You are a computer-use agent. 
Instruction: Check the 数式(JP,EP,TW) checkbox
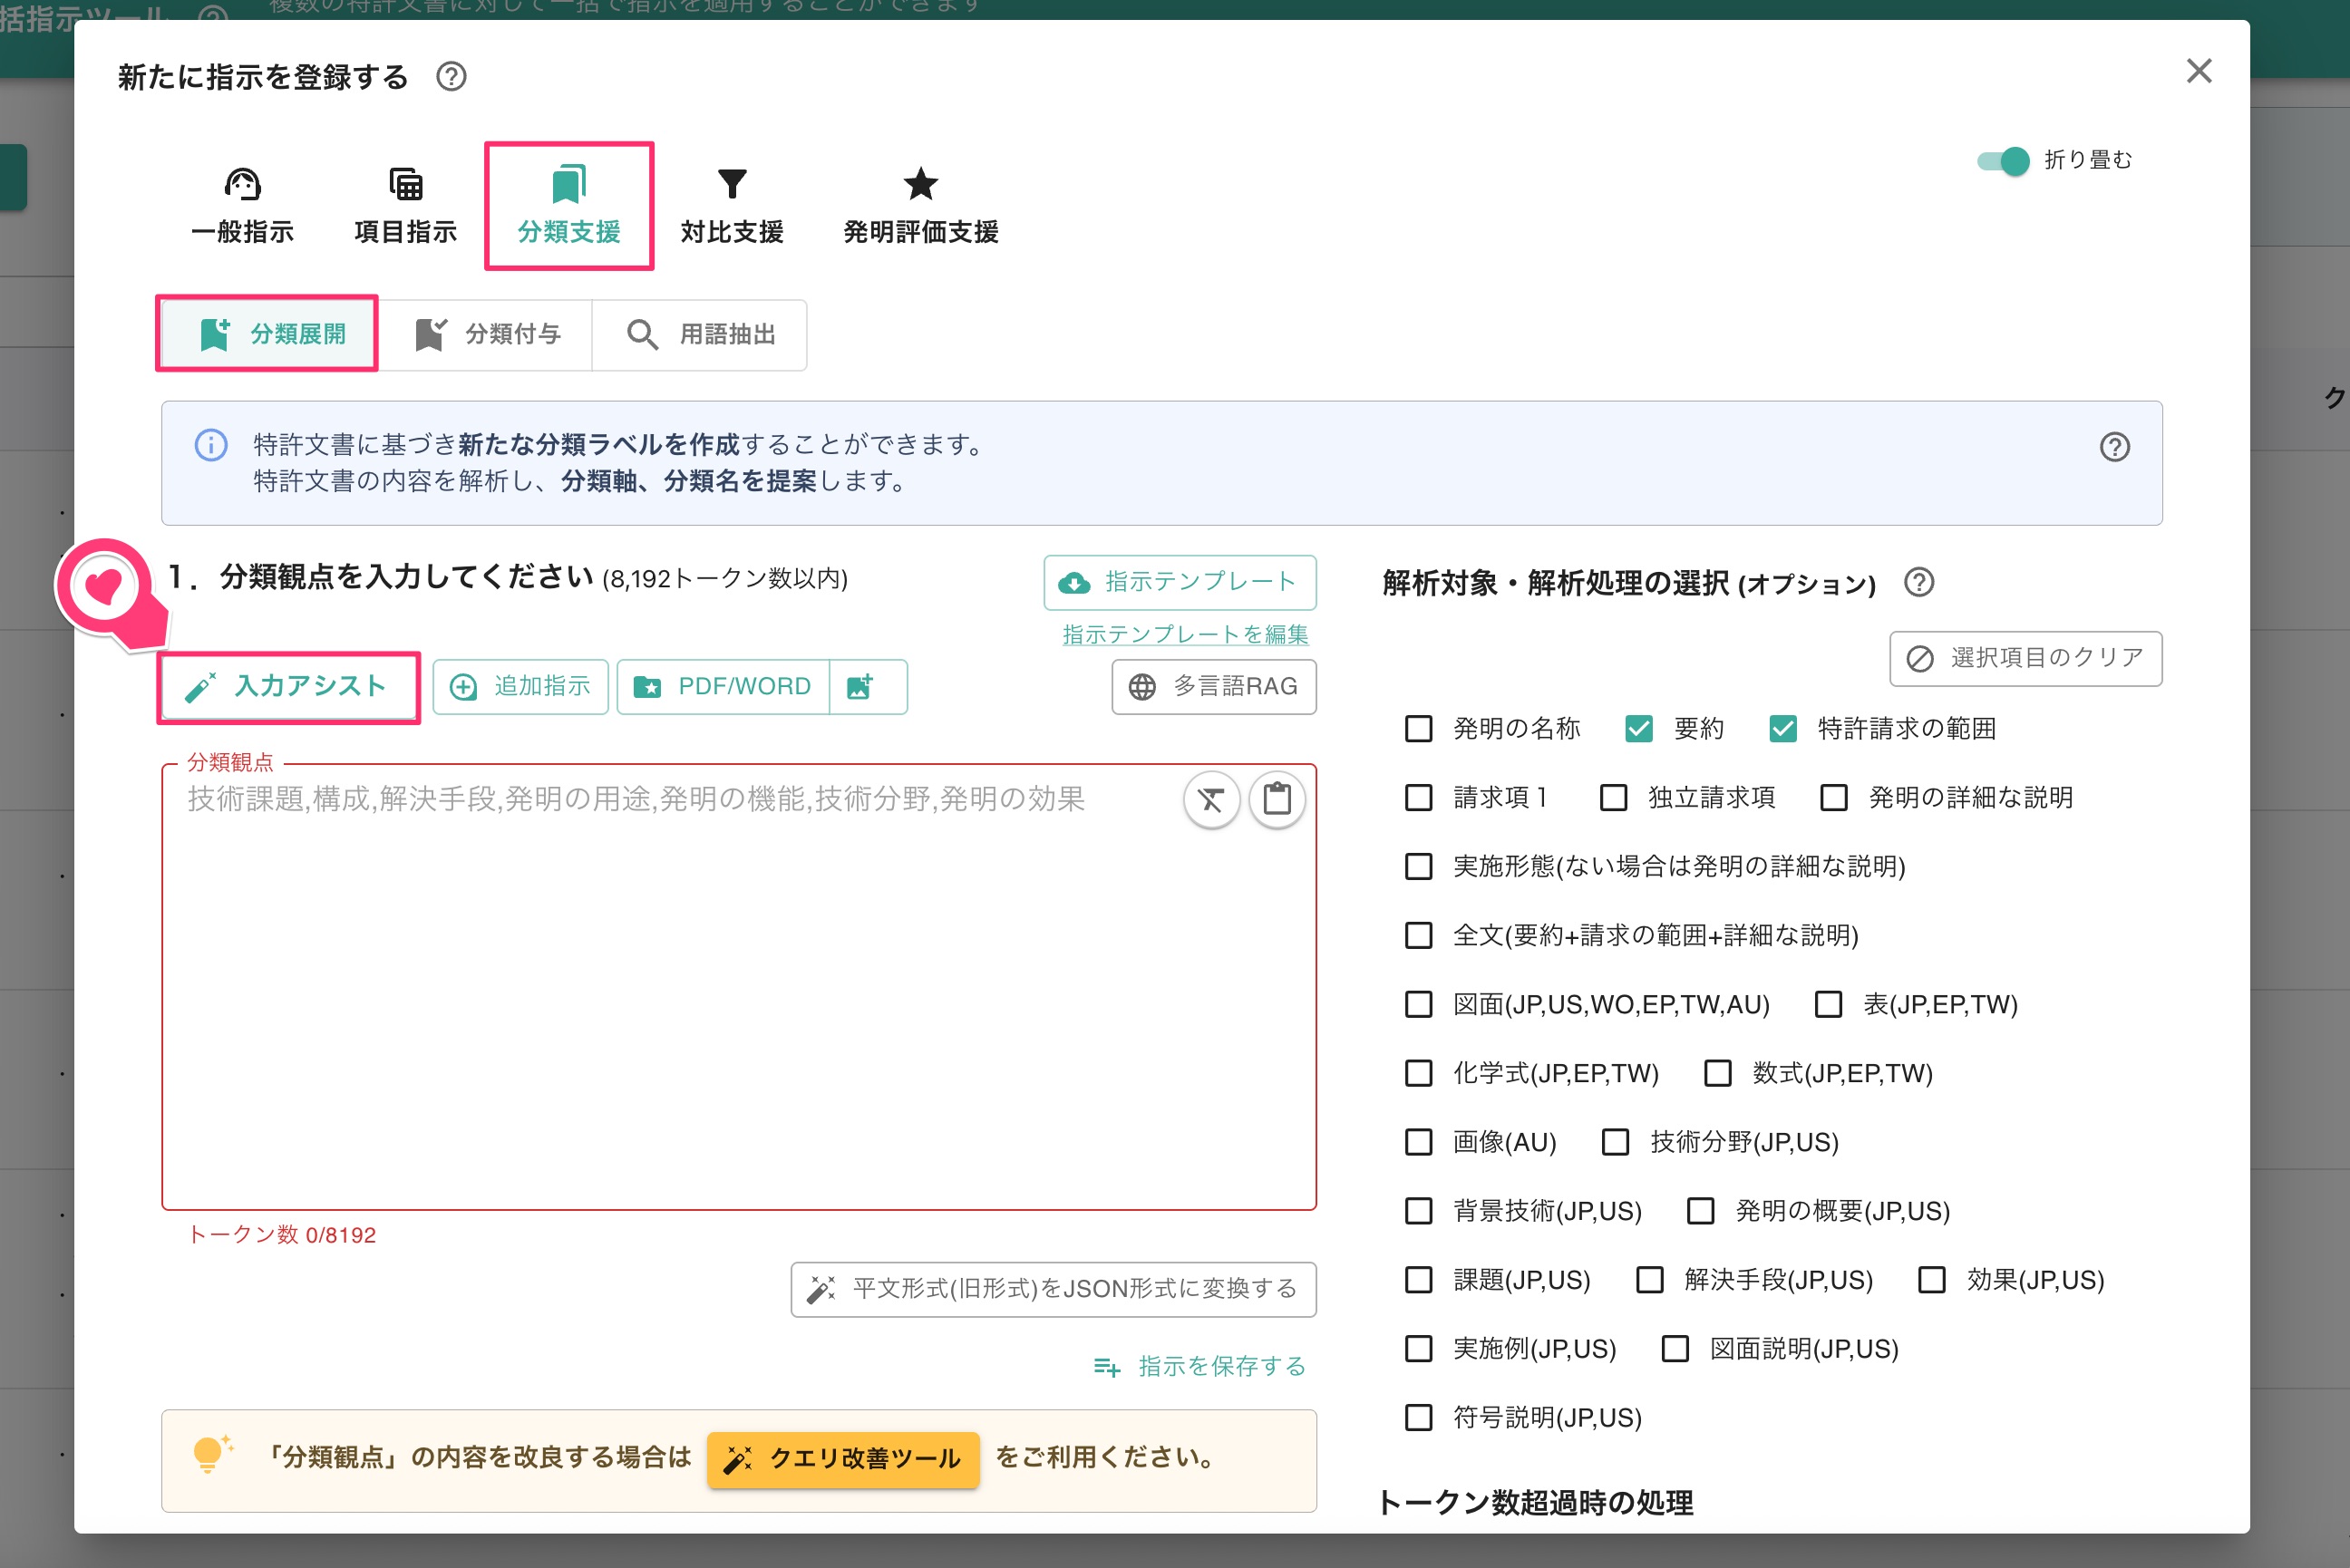point(1717,1073)
